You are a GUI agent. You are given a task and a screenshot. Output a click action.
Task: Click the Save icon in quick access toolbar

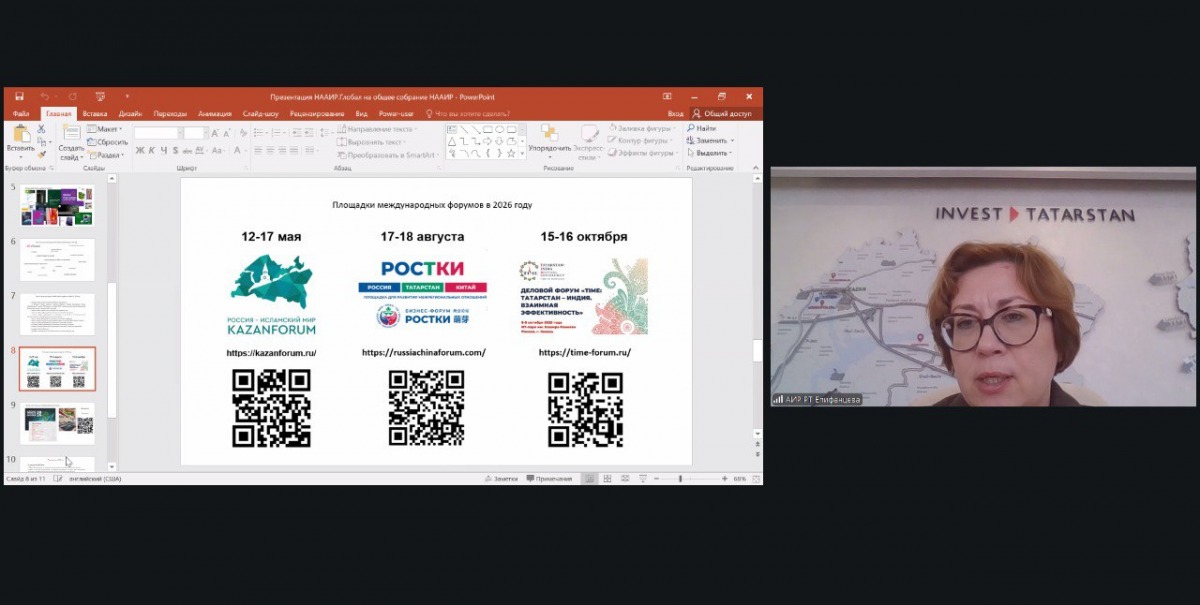19,96
